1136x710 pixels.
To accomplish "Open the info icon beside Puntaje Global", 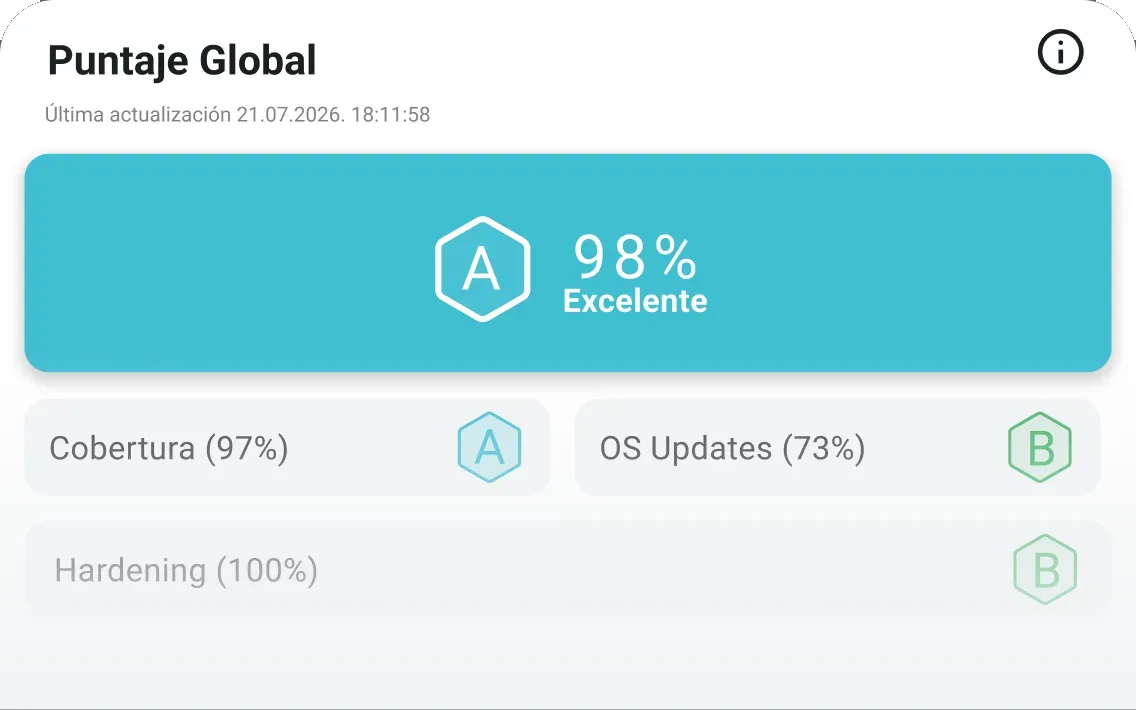I will coord(1060,52).
